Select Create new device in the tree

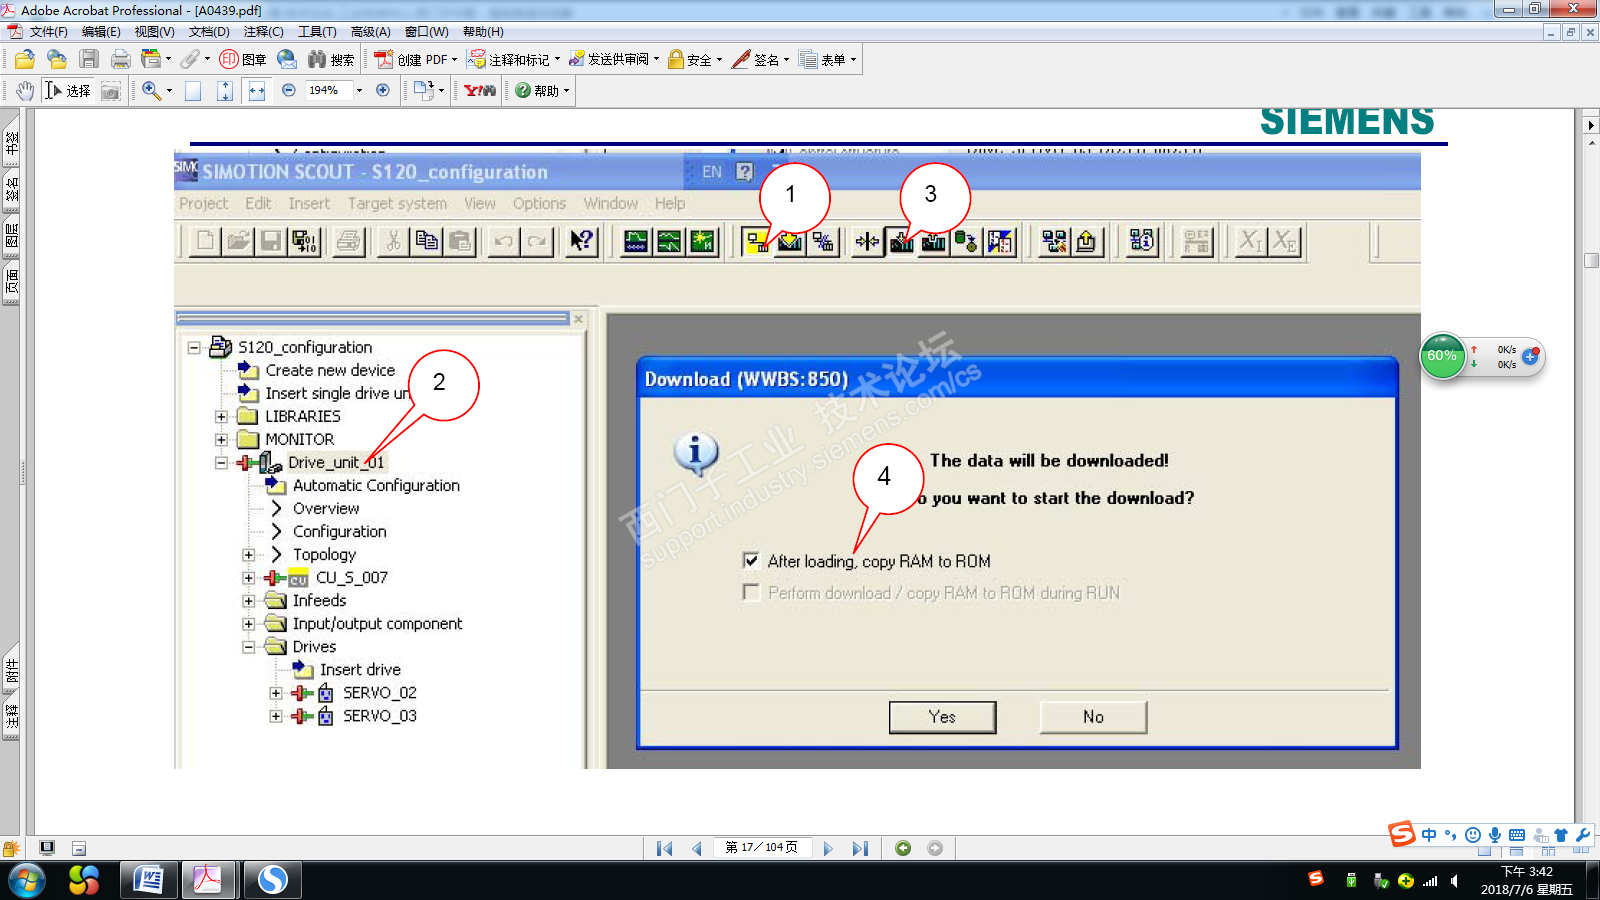pos(330,371)
